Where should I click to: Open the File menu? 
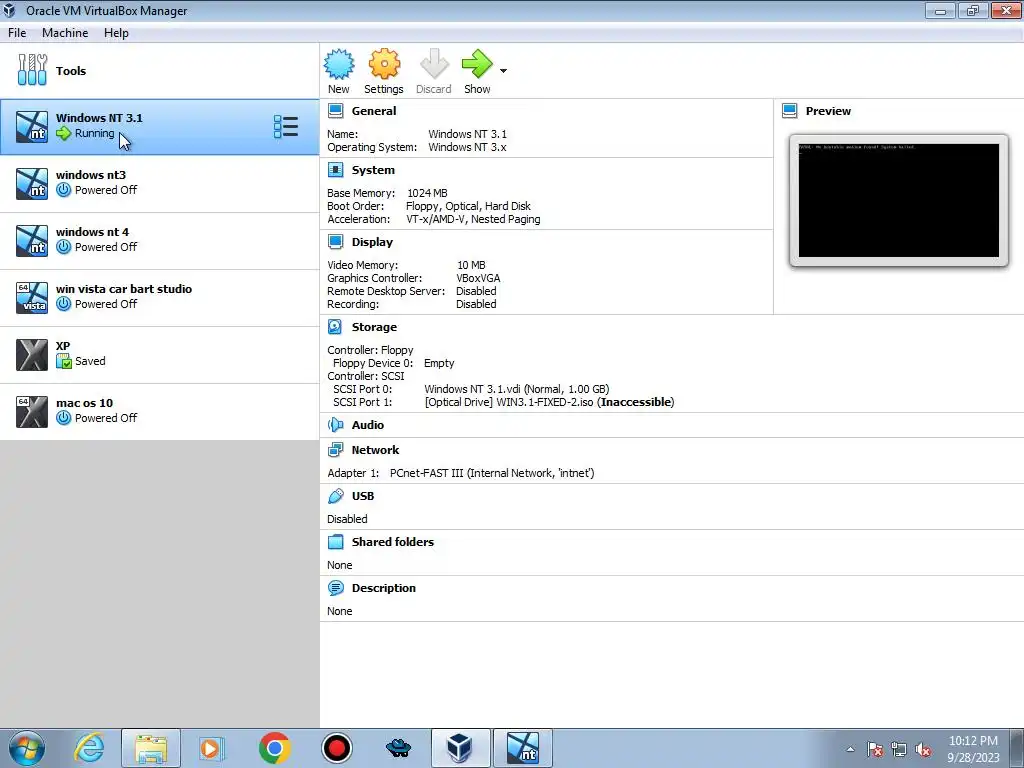pos(17,33)
